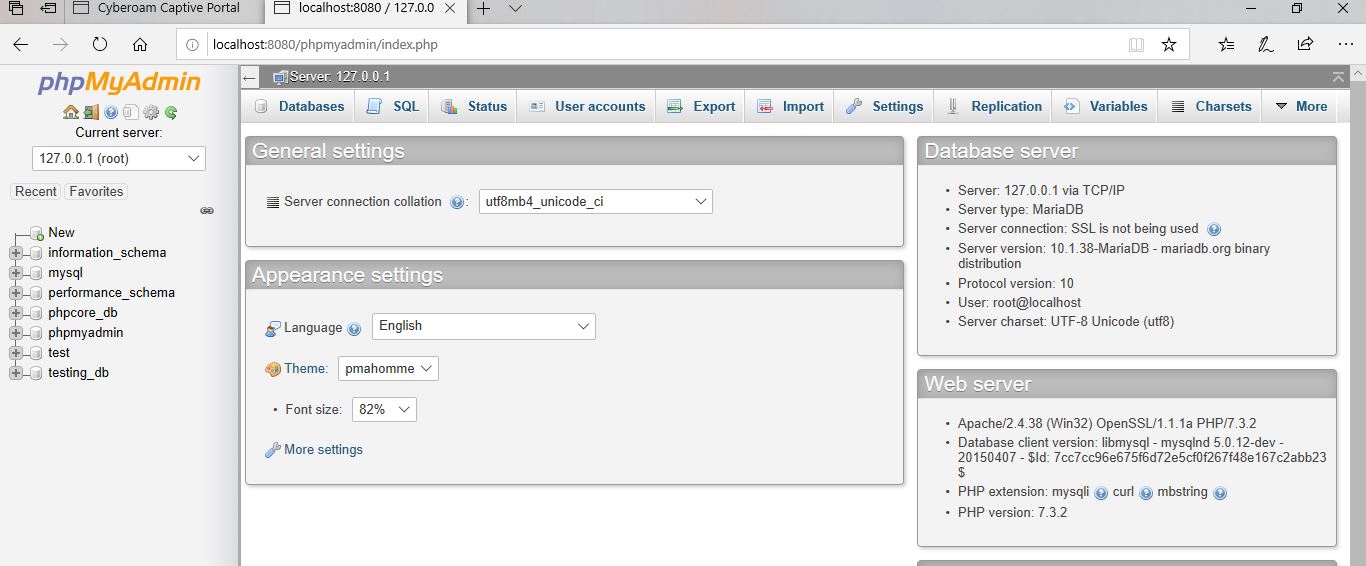This screenshot has height=566, width=1366.
Task: Expand the mysql database tree node
Action: point(15,273)
